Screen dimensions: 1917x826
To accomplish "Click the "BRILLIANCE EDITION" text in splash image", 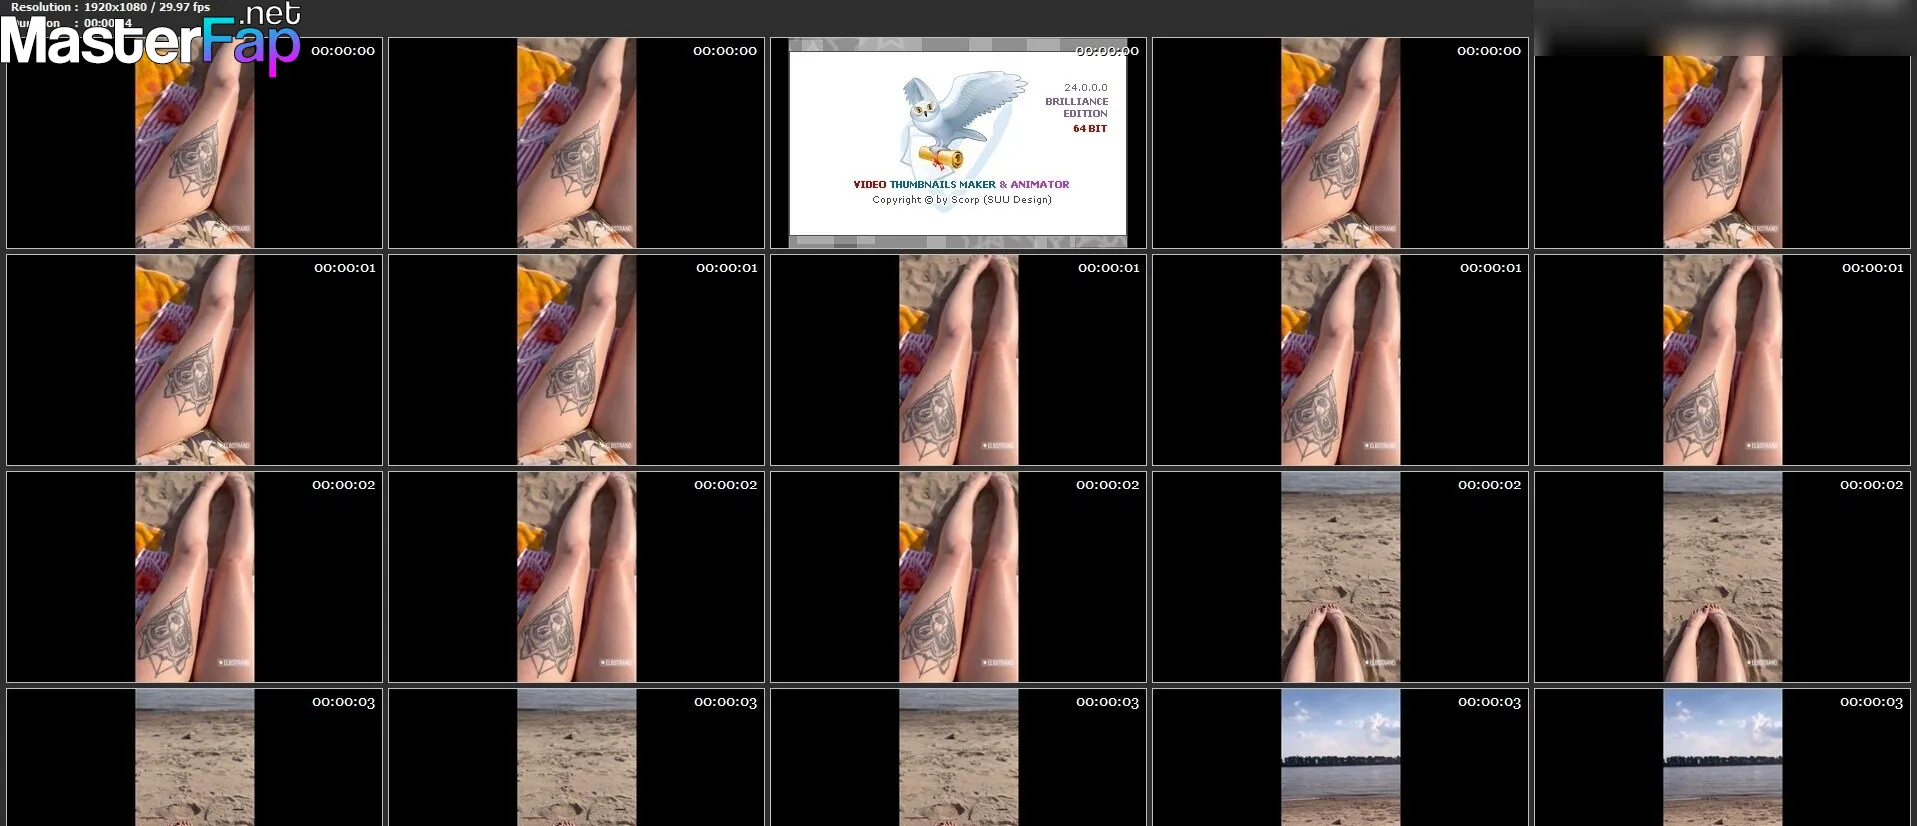I will click(1076, 107).
